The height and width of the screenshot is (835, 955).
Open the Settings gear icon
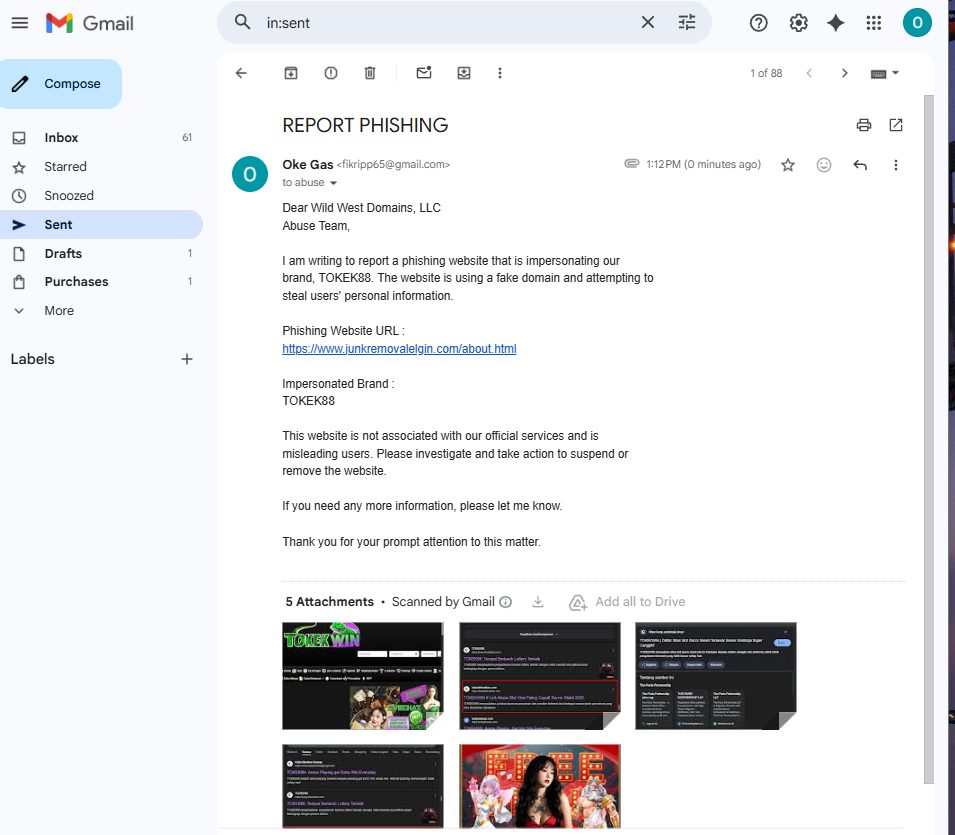pyautogui.click(x=798, y=23)
